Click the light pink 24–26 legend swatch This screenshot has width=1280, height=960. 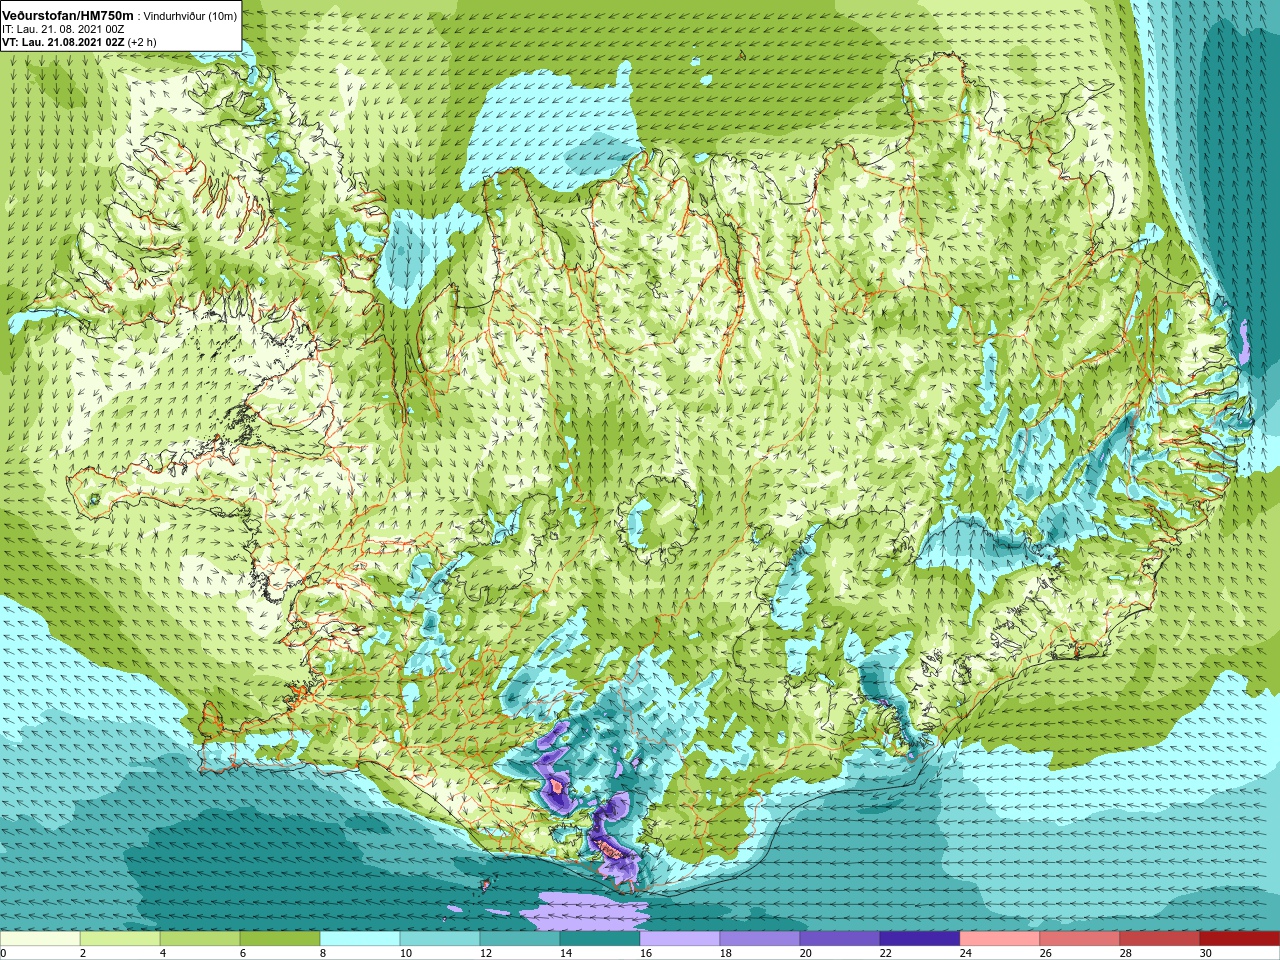click(1000, 938)
